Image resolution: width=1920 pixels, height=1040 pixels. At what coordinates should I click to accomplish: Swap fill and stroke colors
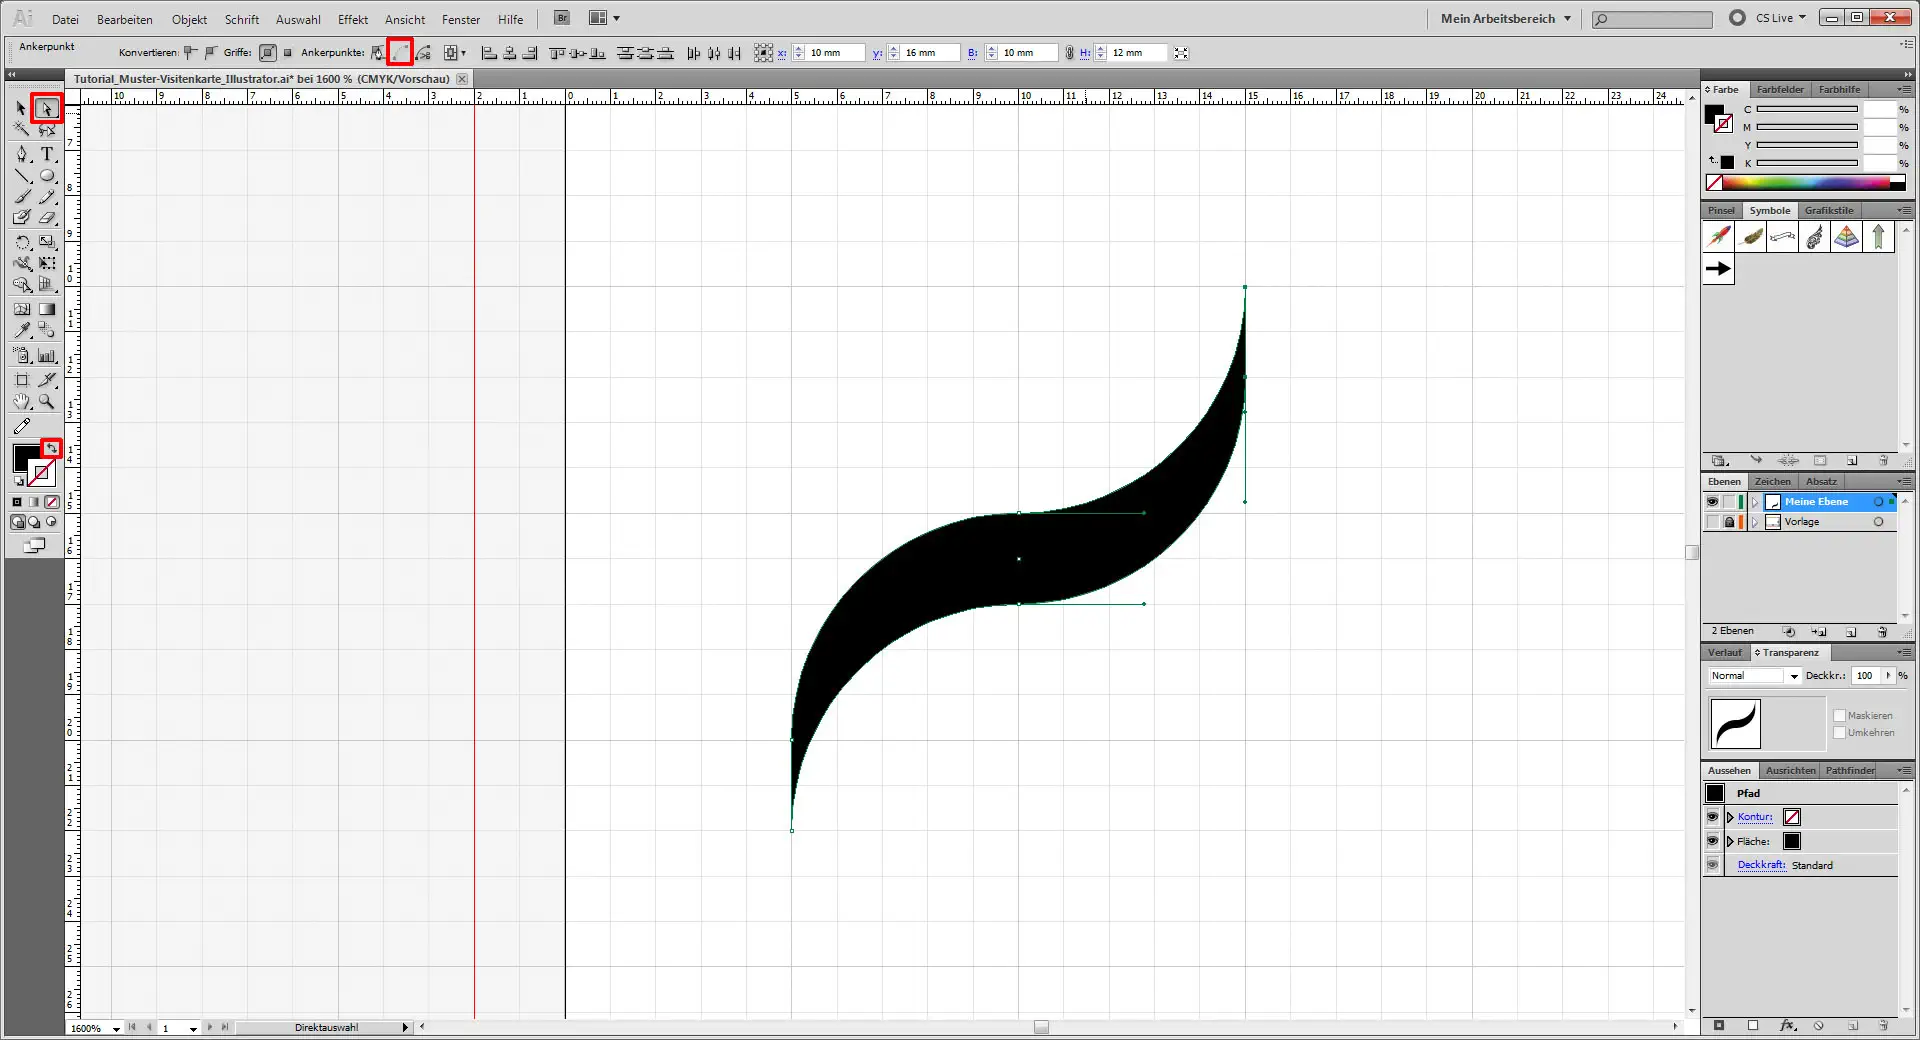(x=52, y=449)
